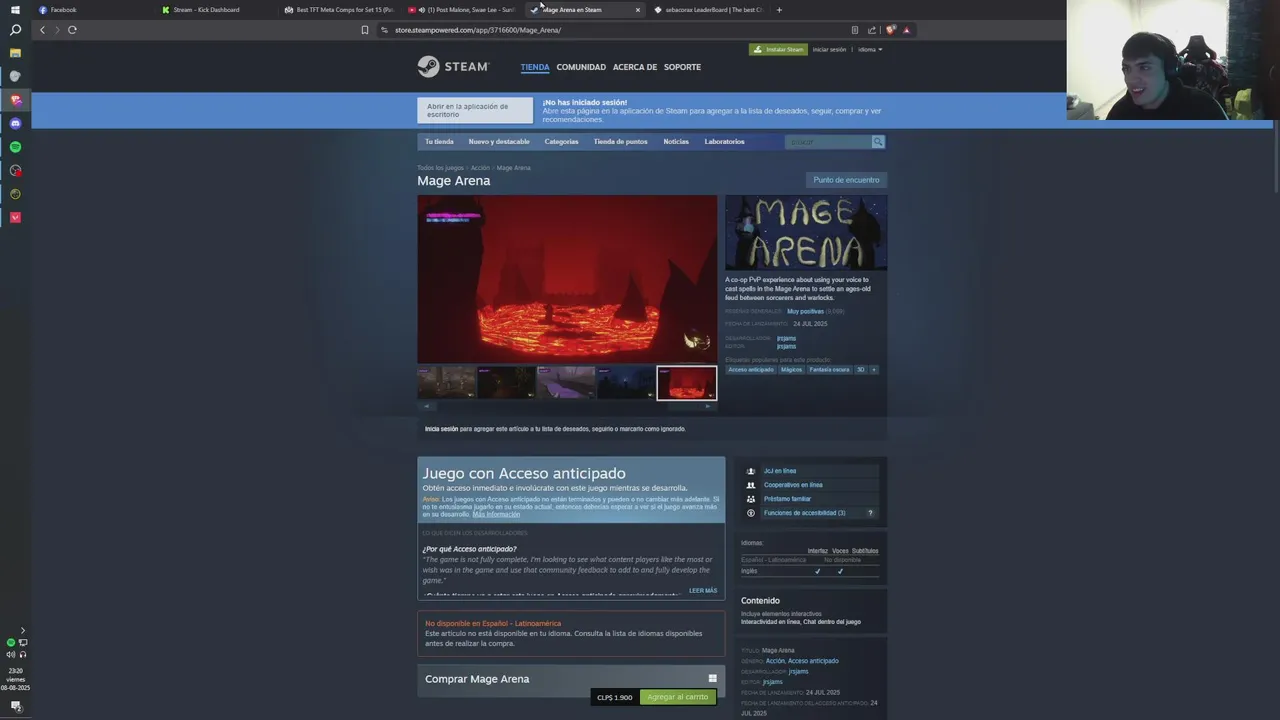Click the JcJ en línea feature icon
The width and height of the screenshot is (1280, 720).
click(x=751, y=471)
